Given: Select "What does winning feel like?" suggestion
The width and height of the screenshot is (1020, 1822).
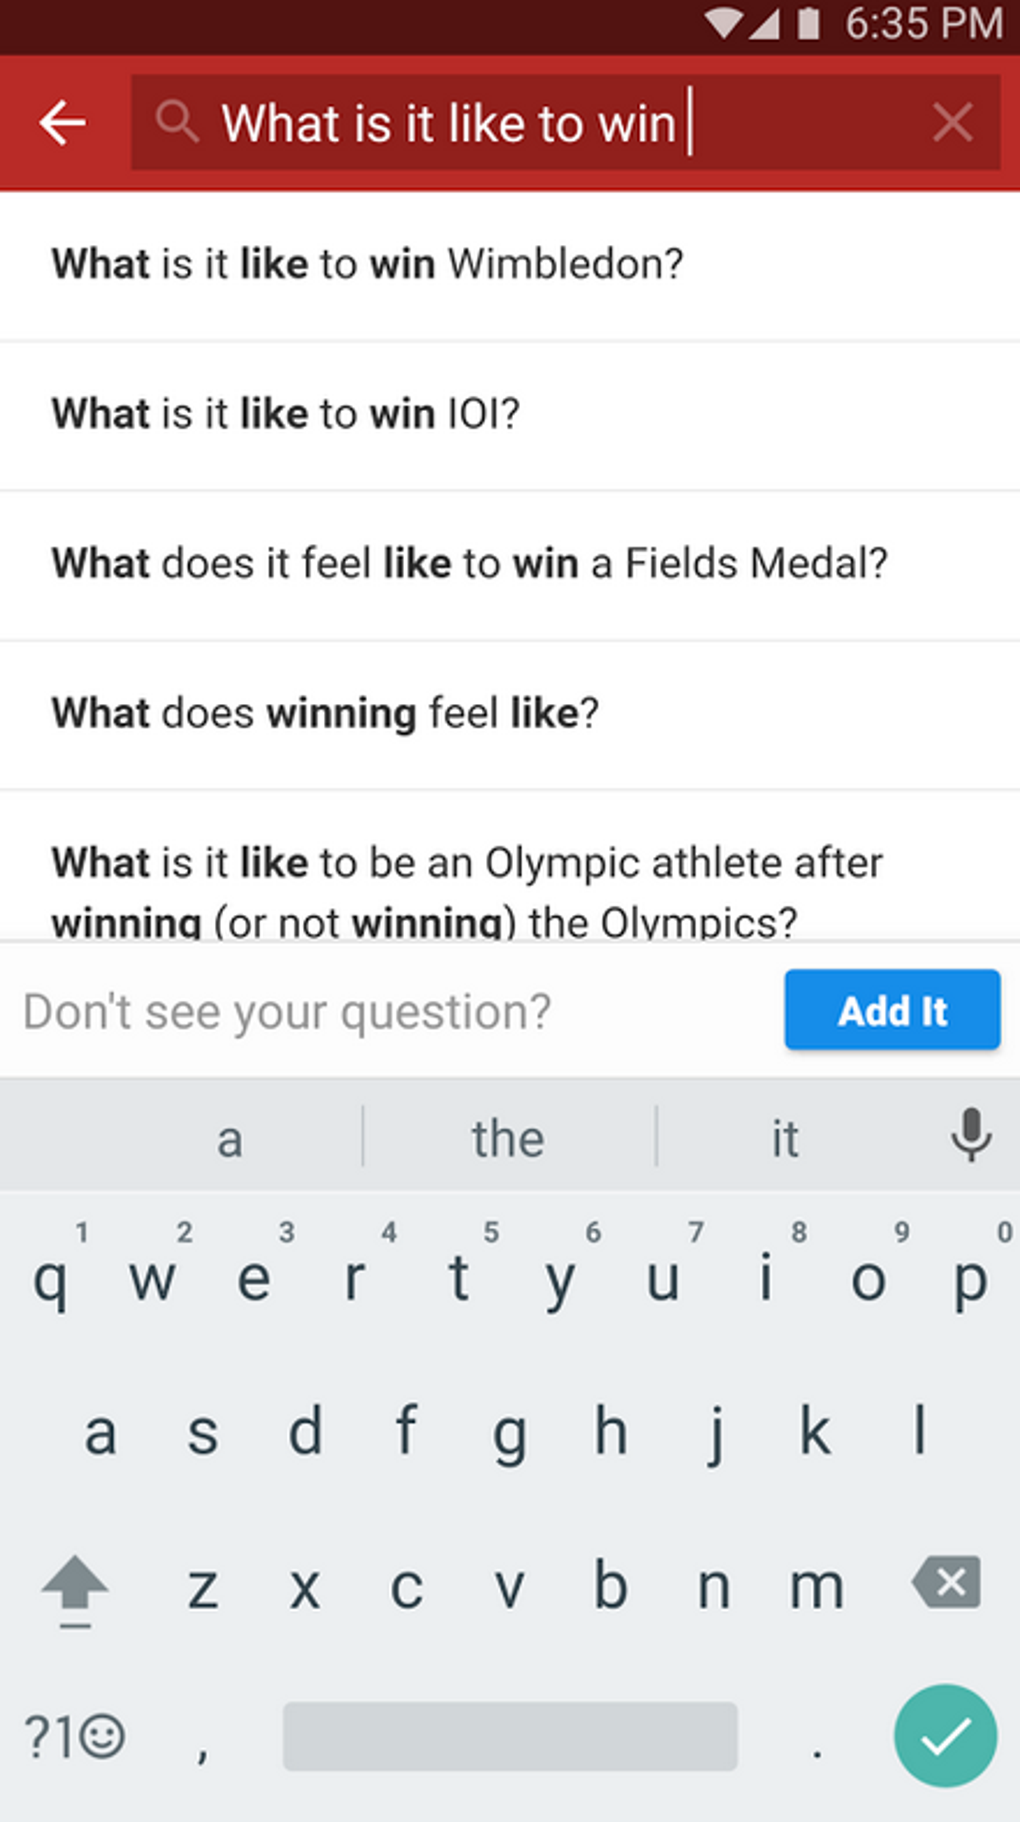Looking at the screenshot, I should pyautogui.click(x=326, y=714).
